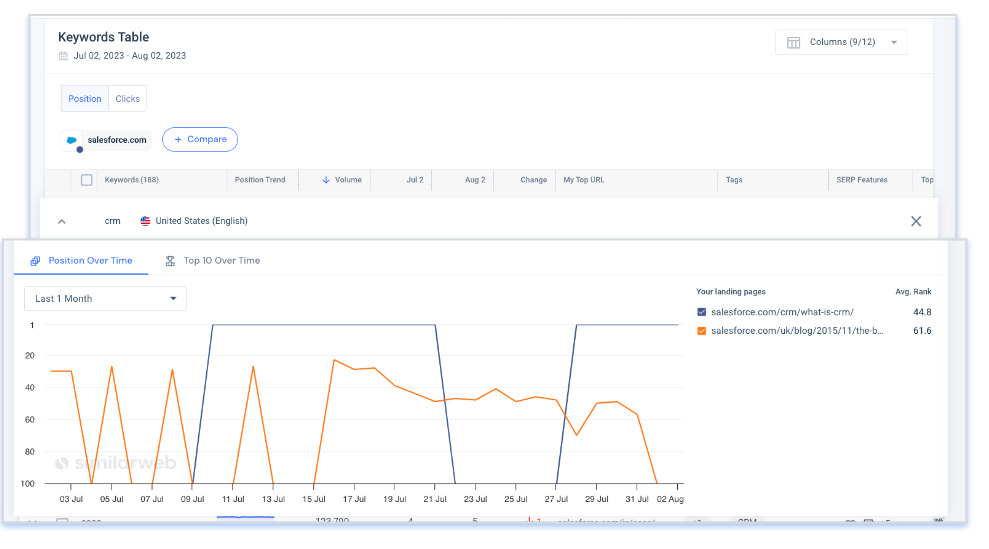Switch to the Clicks tab
The width and height of the screenshot is (989, 549).
127,99
